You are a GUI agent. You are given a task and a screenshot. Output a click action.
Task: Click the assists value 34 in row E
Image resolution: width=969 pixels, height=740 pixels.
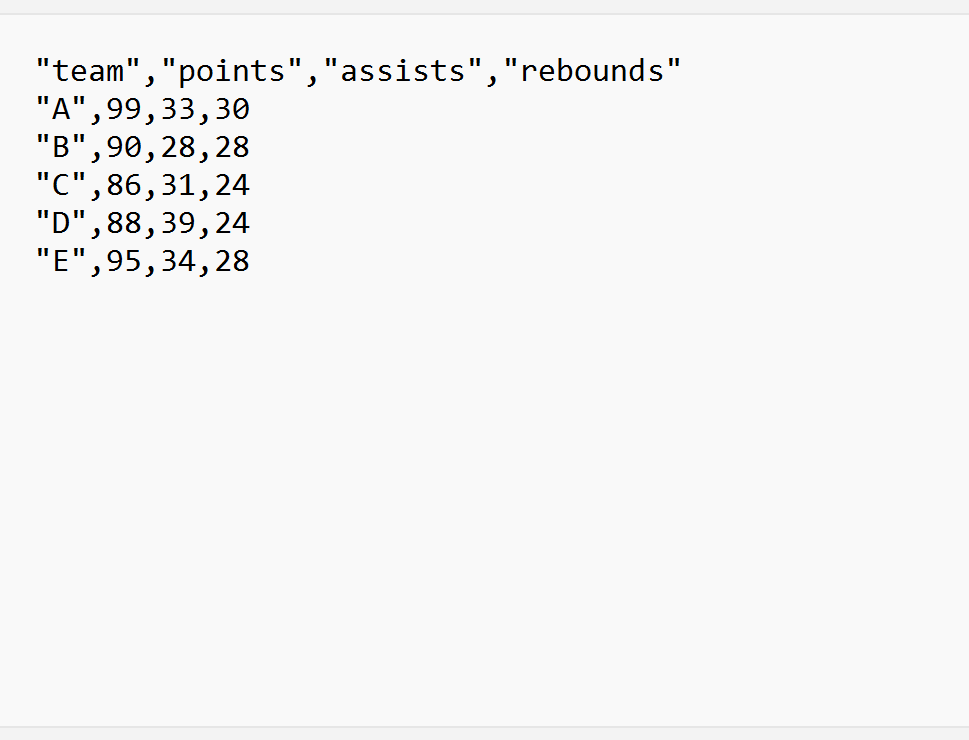coord(178,262)
